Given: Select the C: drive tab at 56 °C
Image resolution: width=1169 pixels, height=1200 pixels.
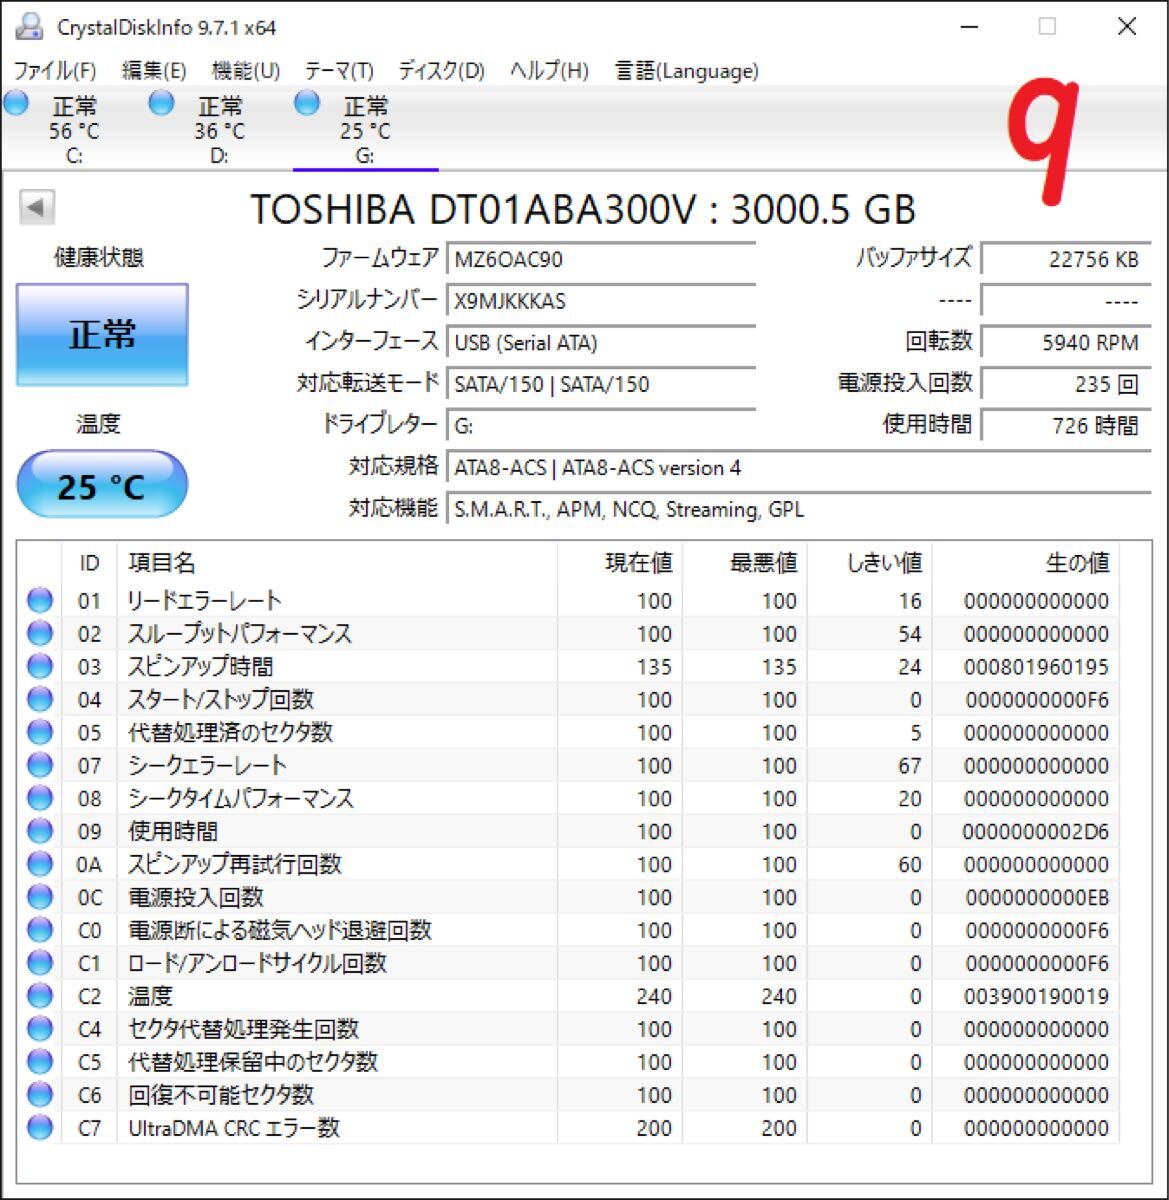Looking at the screenshot, I should tap(74, 130).
